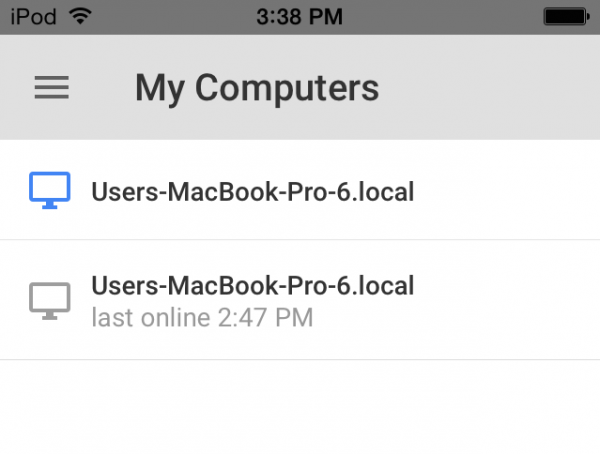Screen dimensions: 600x454
Task: Connect to the online Users-MacBook-Pro-6.local computer name
Action: [252, 190]
